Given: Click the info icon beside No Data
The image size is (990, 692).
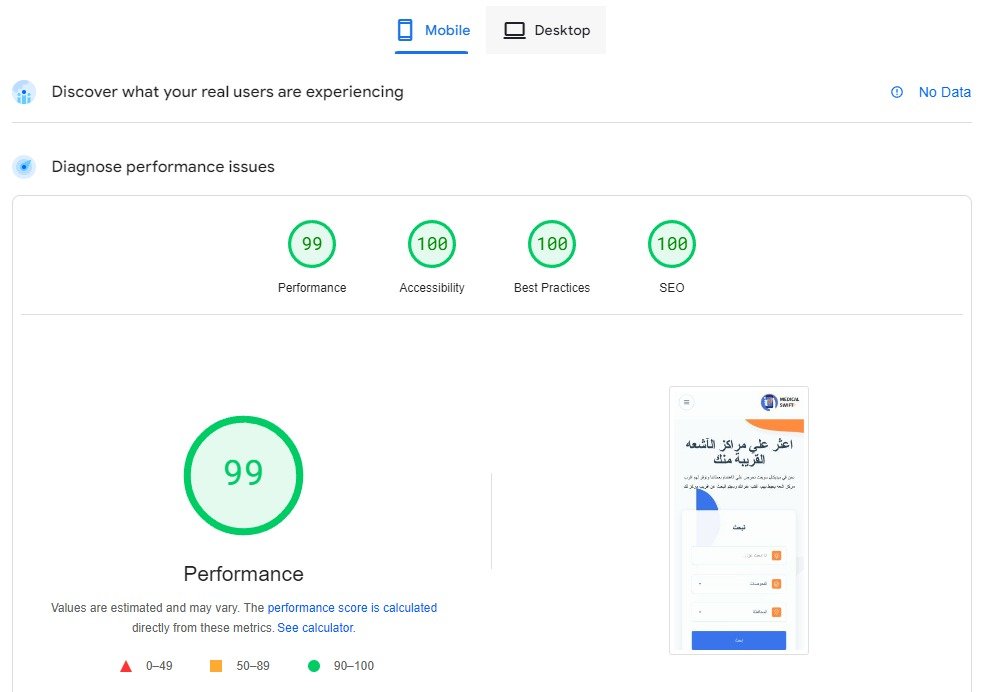Looking at the screenshot, I should pyautogui.click(x=897, y=92).
